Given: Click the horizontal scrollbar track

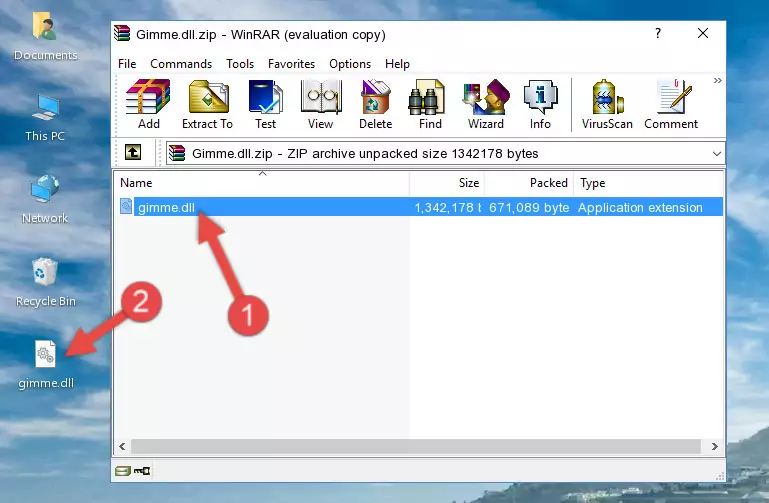Looking at the screenshot, I should click(416, 446).
